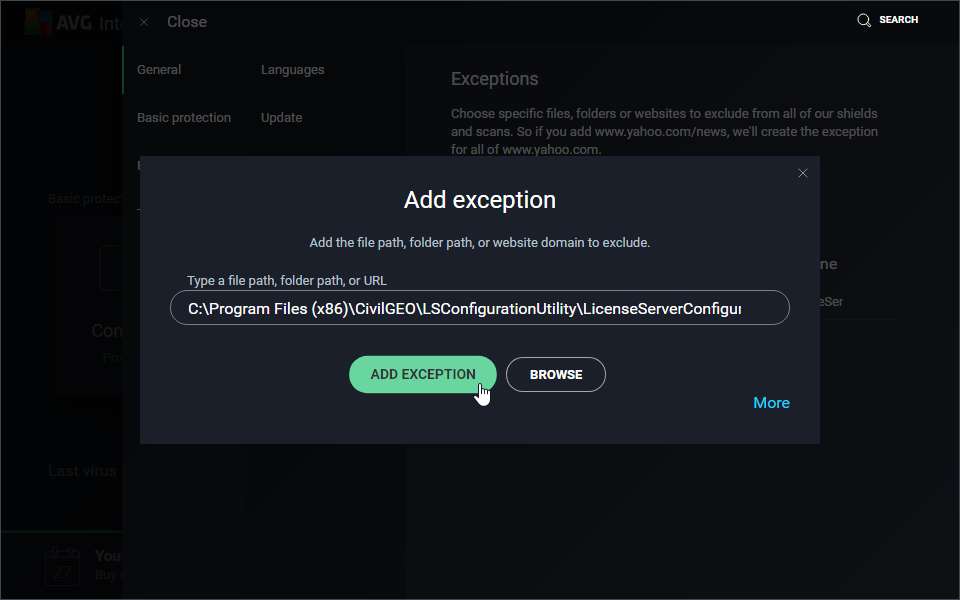Open the Update settings section
The image size is (960, 600).
[282, 118]
